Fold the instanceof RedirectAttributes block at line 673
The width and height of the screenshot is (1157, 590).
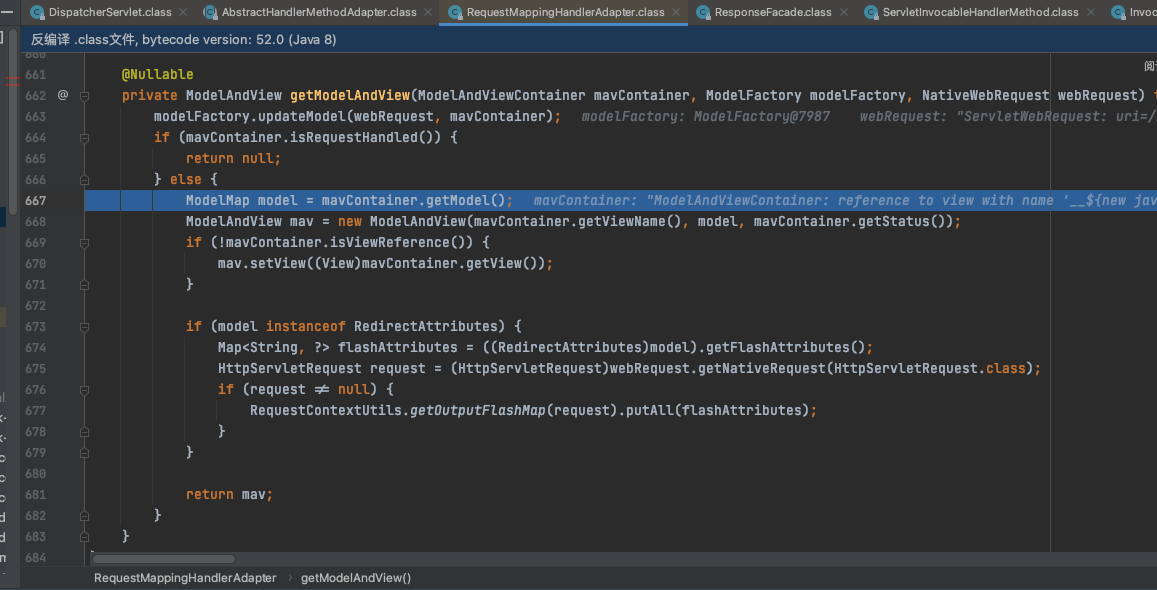[84, 327]
